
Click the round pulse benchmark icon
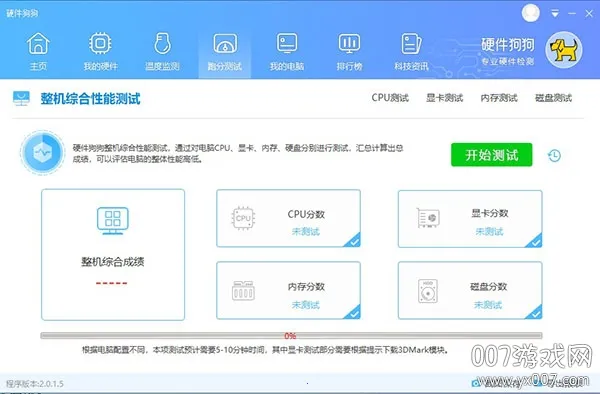(x=42, y=152)
